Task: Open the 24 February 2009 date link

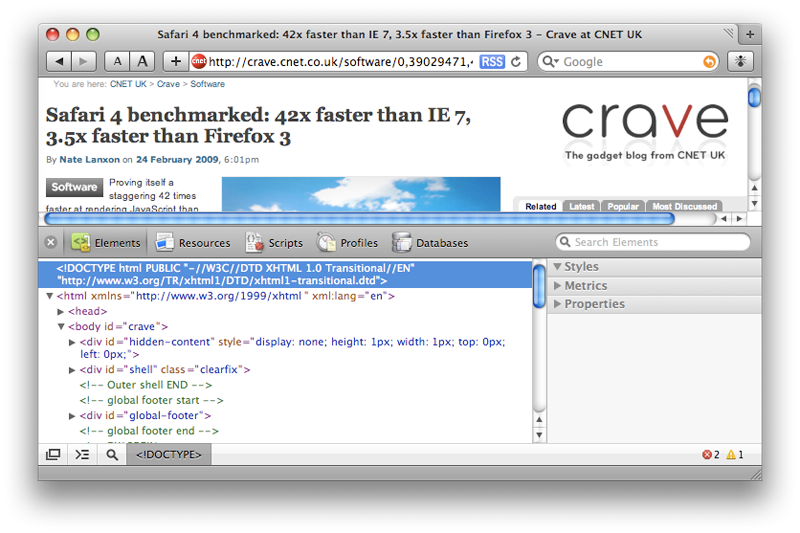Action: (177, 159)
